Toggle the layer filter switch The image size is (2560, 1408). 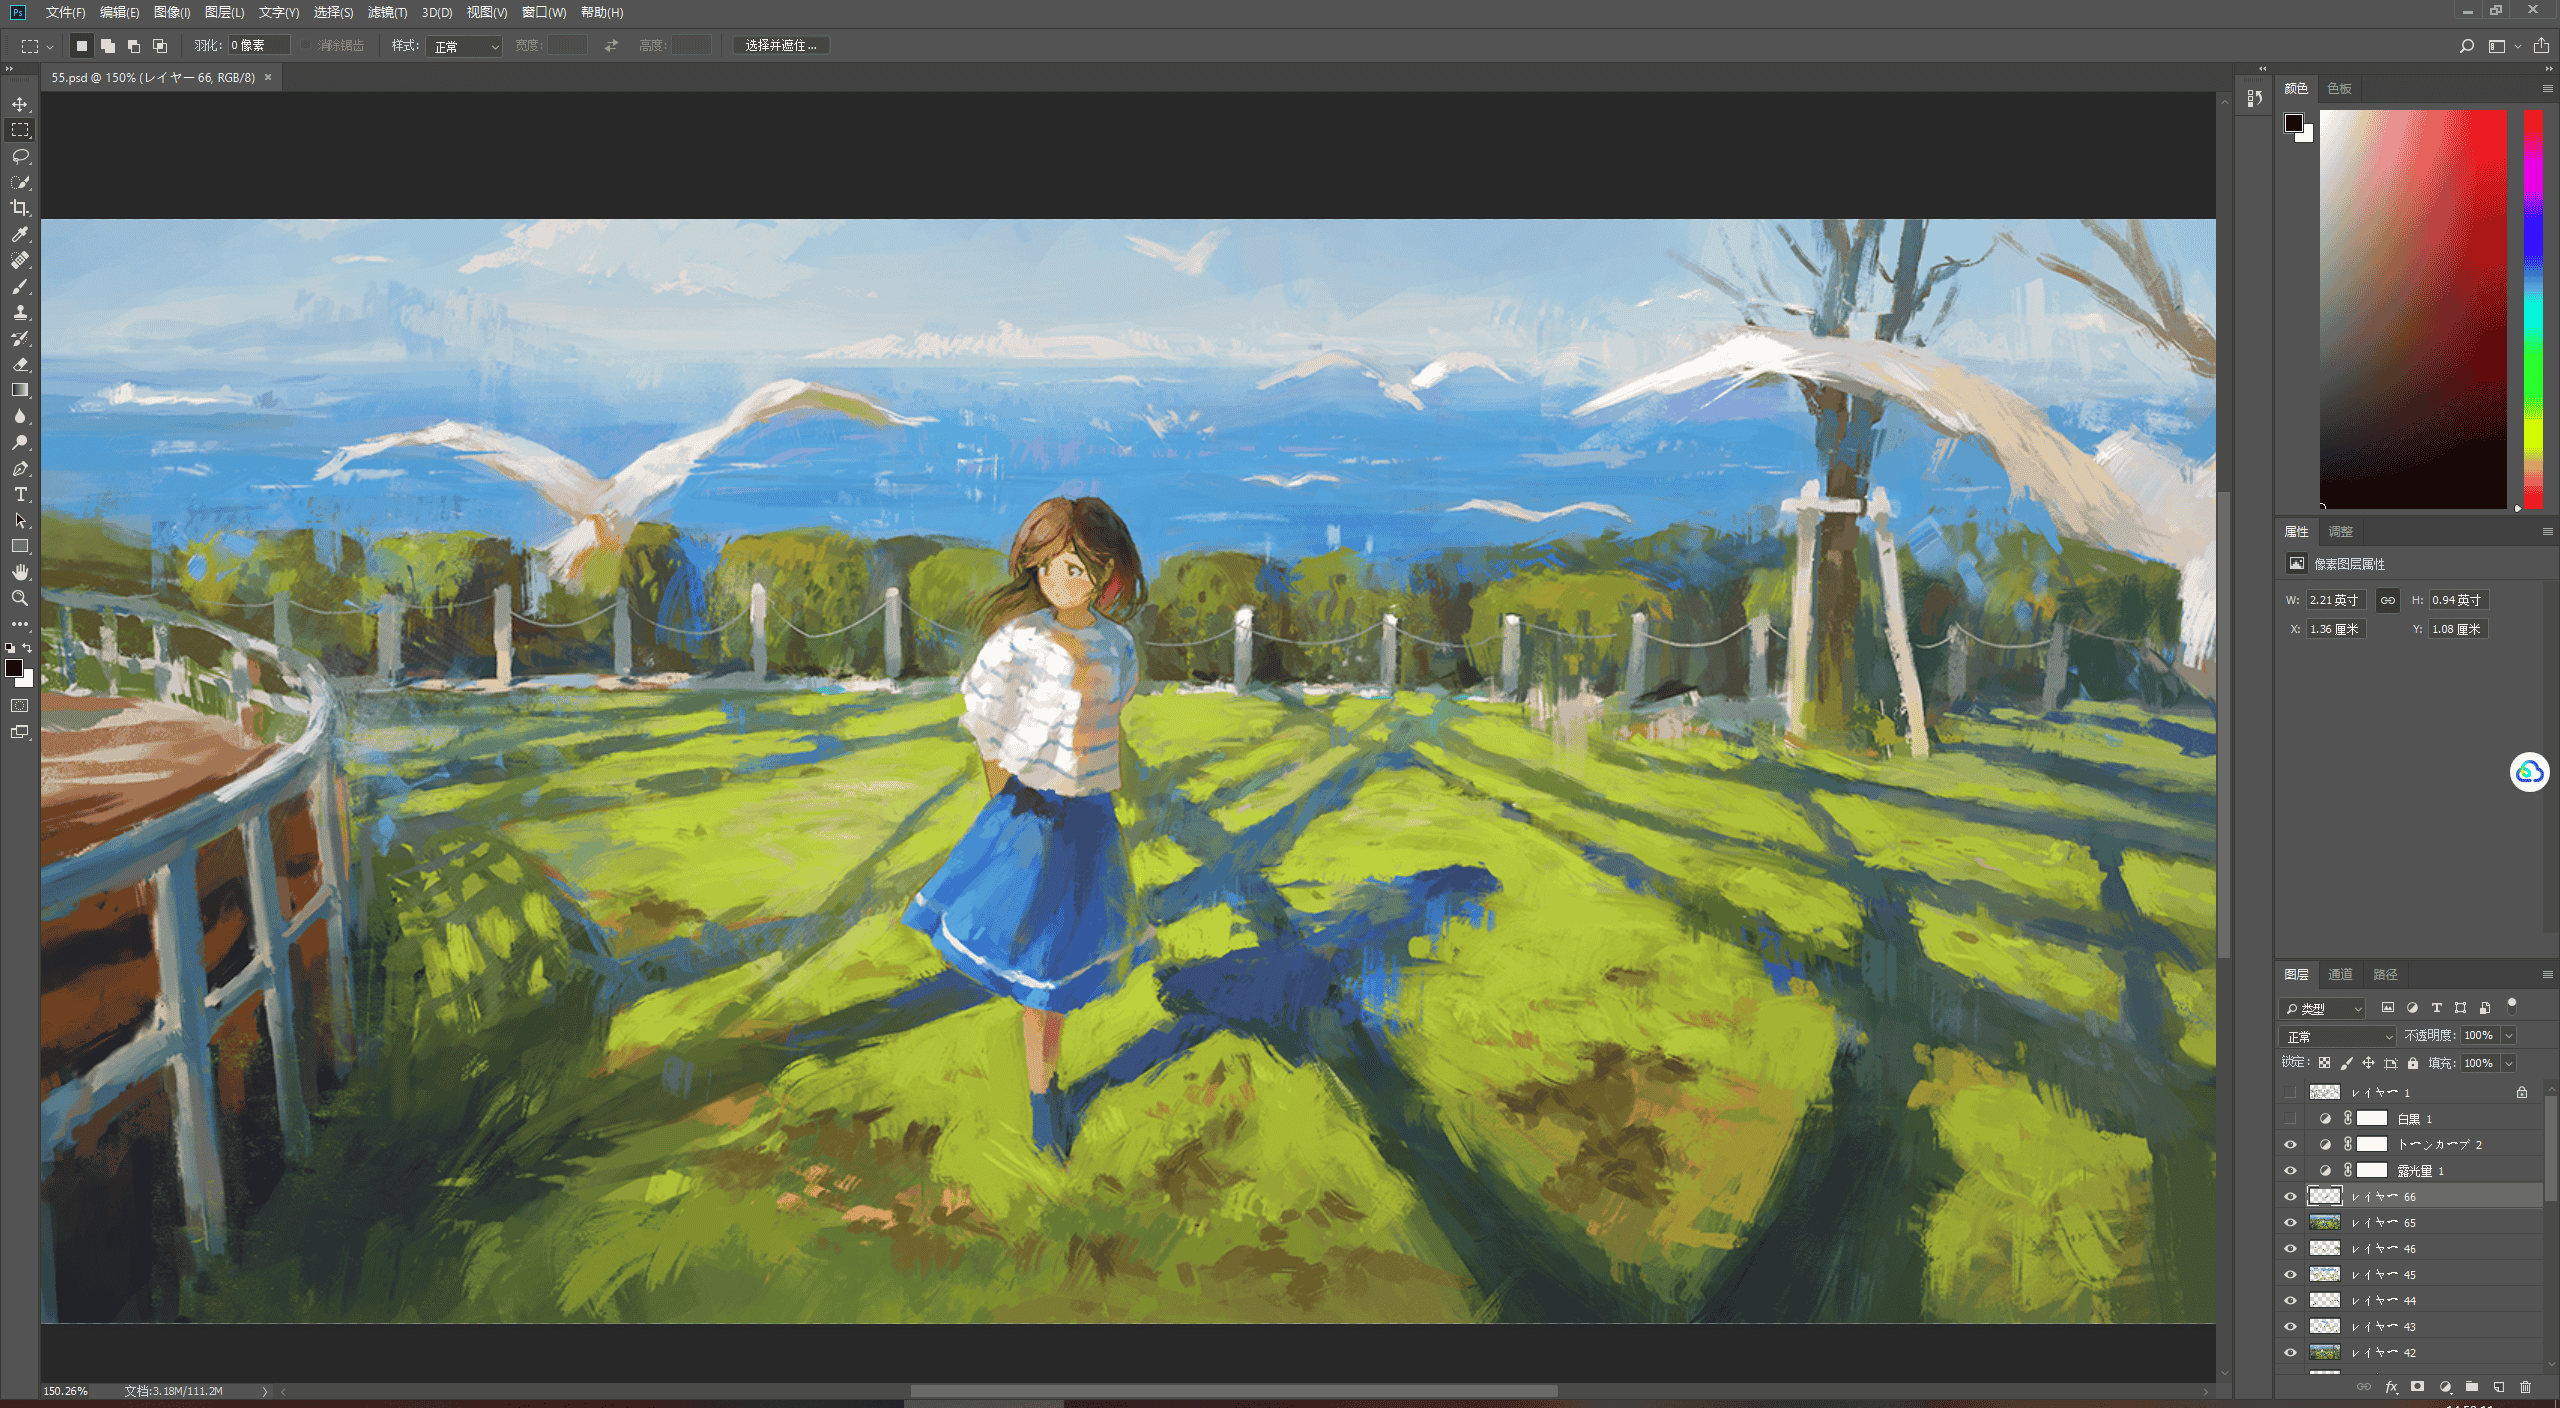[2512, 1006]
